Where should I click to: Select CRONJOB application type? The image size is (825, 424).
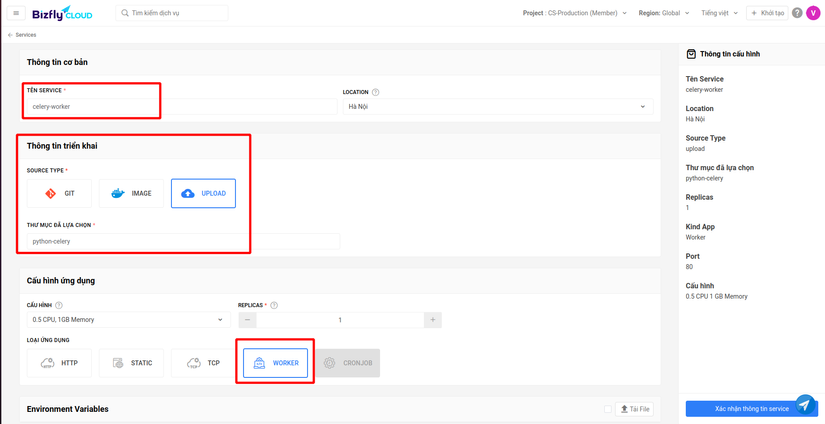347,363
